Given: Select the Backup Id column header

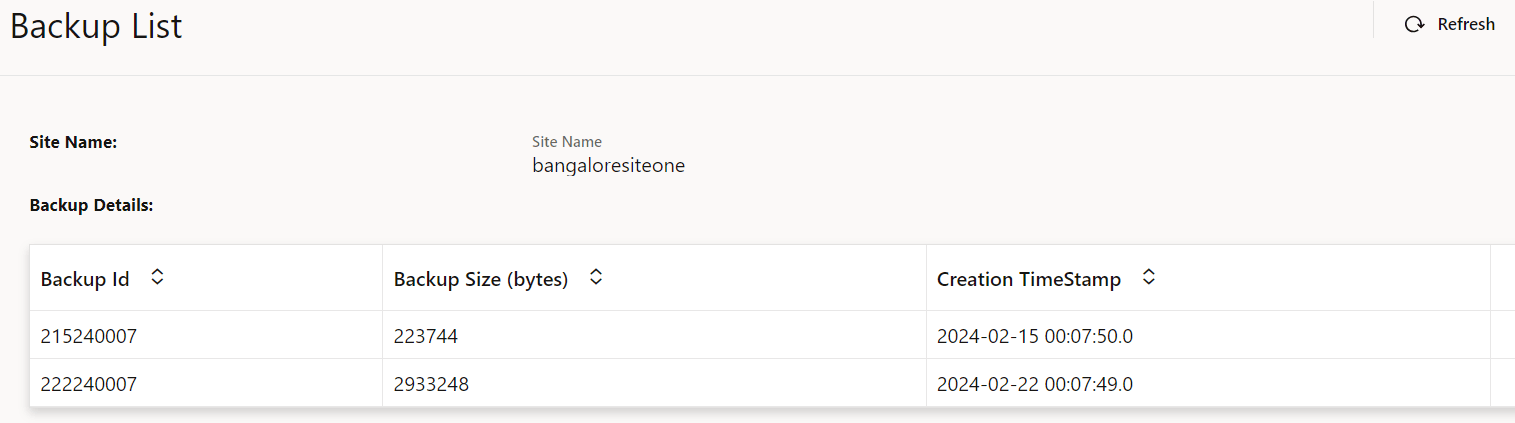Looking at the screenshot, I should tap(85, 280).
